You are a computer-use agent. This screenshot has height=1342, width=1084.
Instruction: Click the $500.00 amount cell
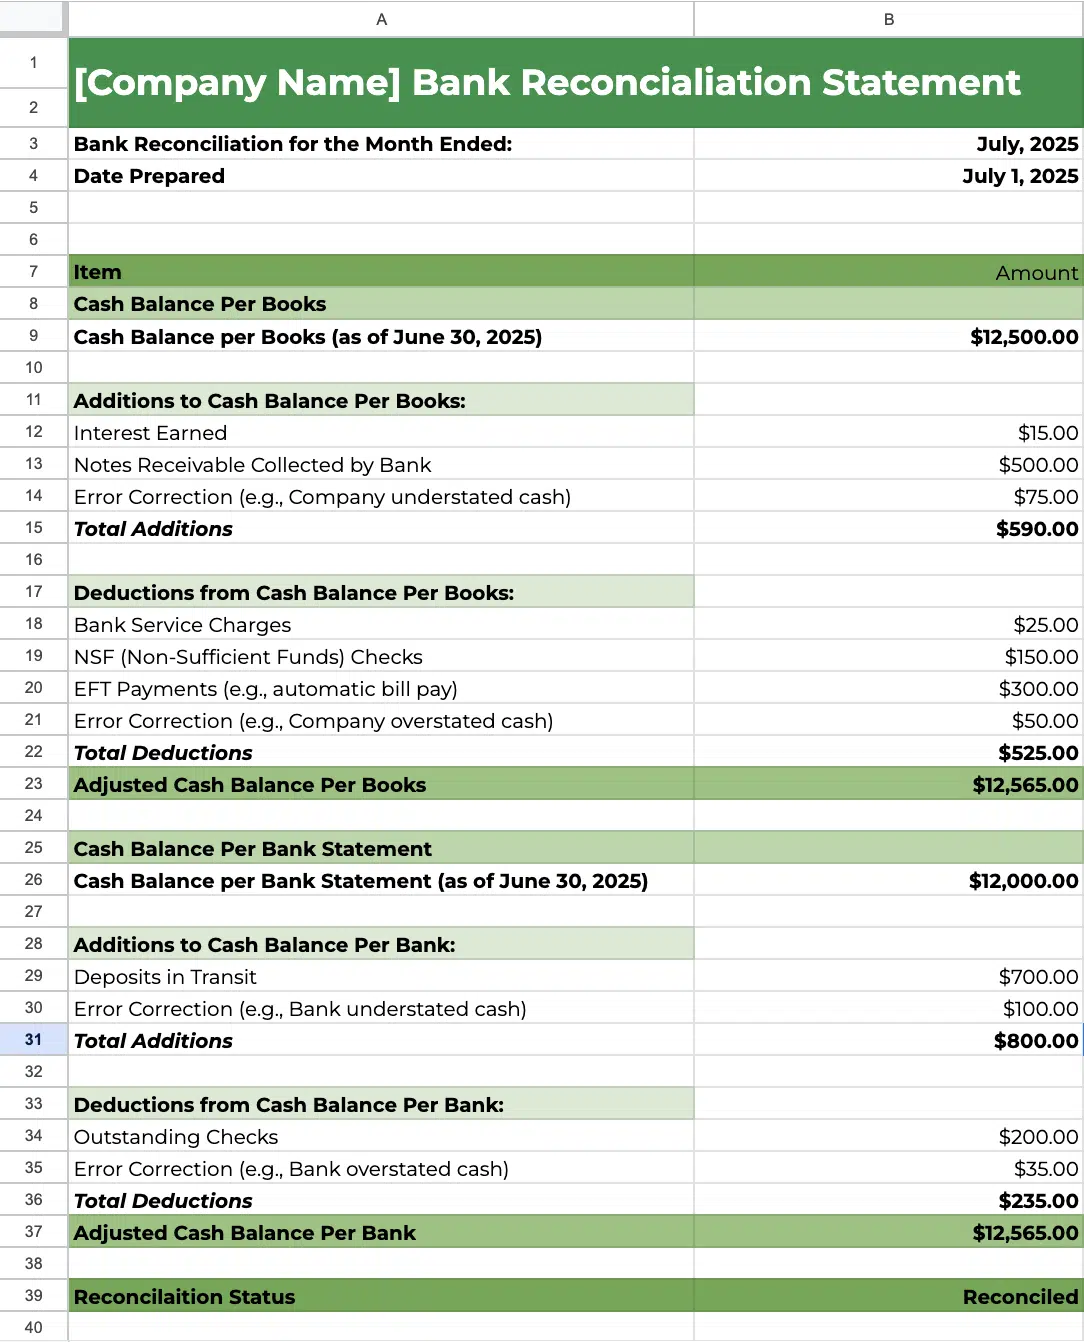click(888, 464)
